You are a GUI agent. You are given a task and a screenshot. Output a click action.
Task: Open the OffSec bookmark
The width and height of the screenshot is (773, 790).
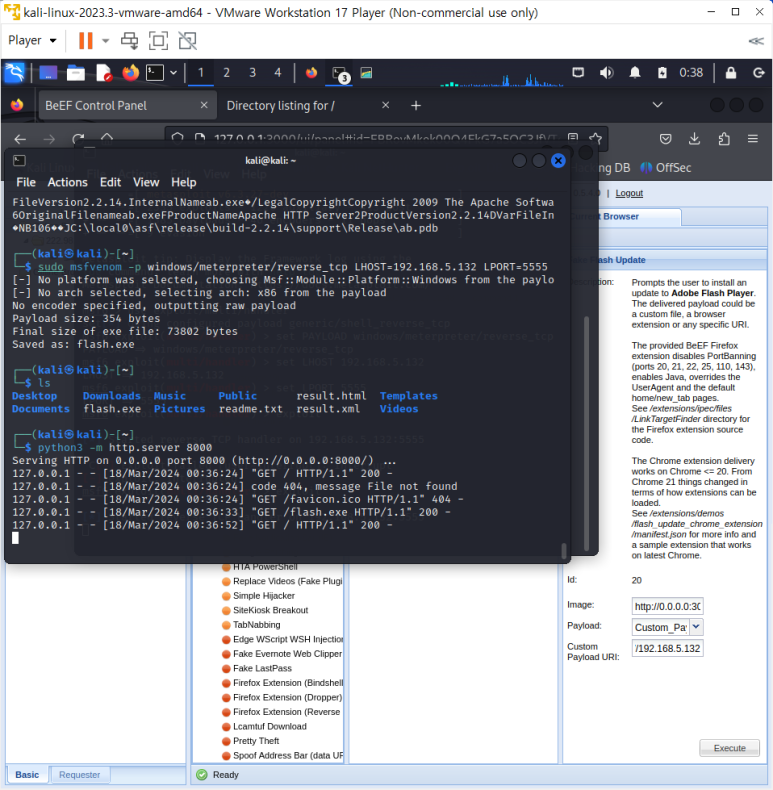[666, 168]
